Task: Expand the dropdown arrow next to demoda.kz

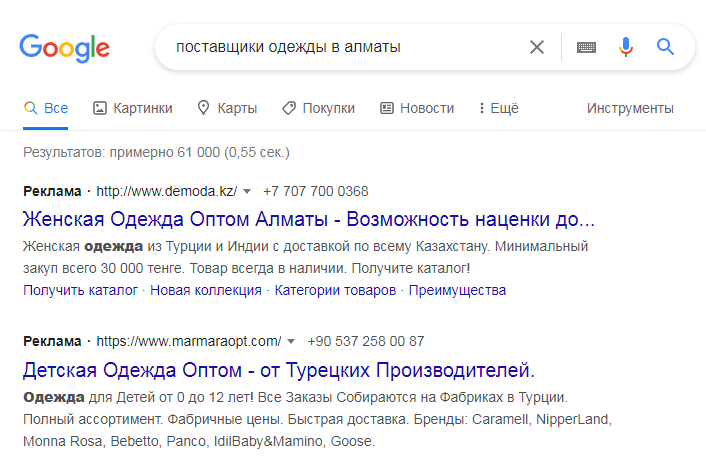Action: 247,191
